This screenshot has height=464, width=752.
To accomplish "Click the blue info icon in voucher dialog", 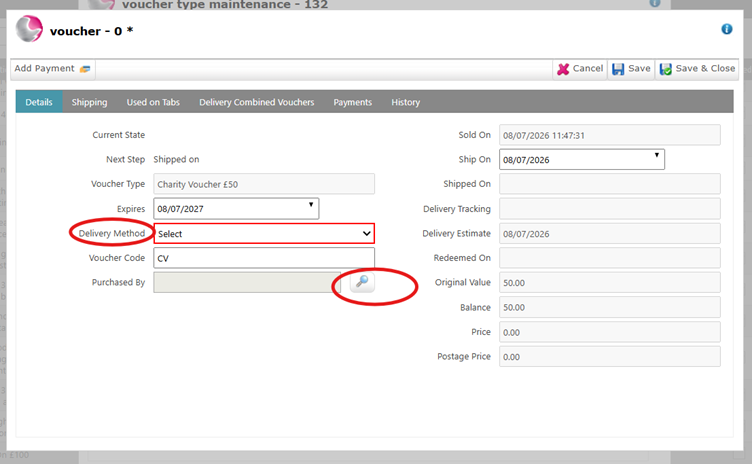I will [727, 29].
